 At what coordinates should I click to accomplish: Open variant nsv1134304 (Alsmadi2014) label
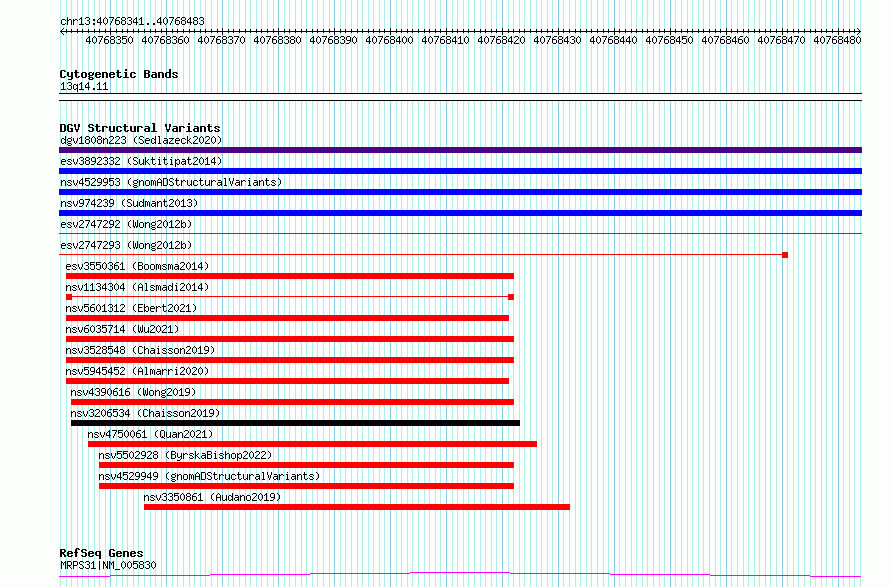click(x=137, y=287)
